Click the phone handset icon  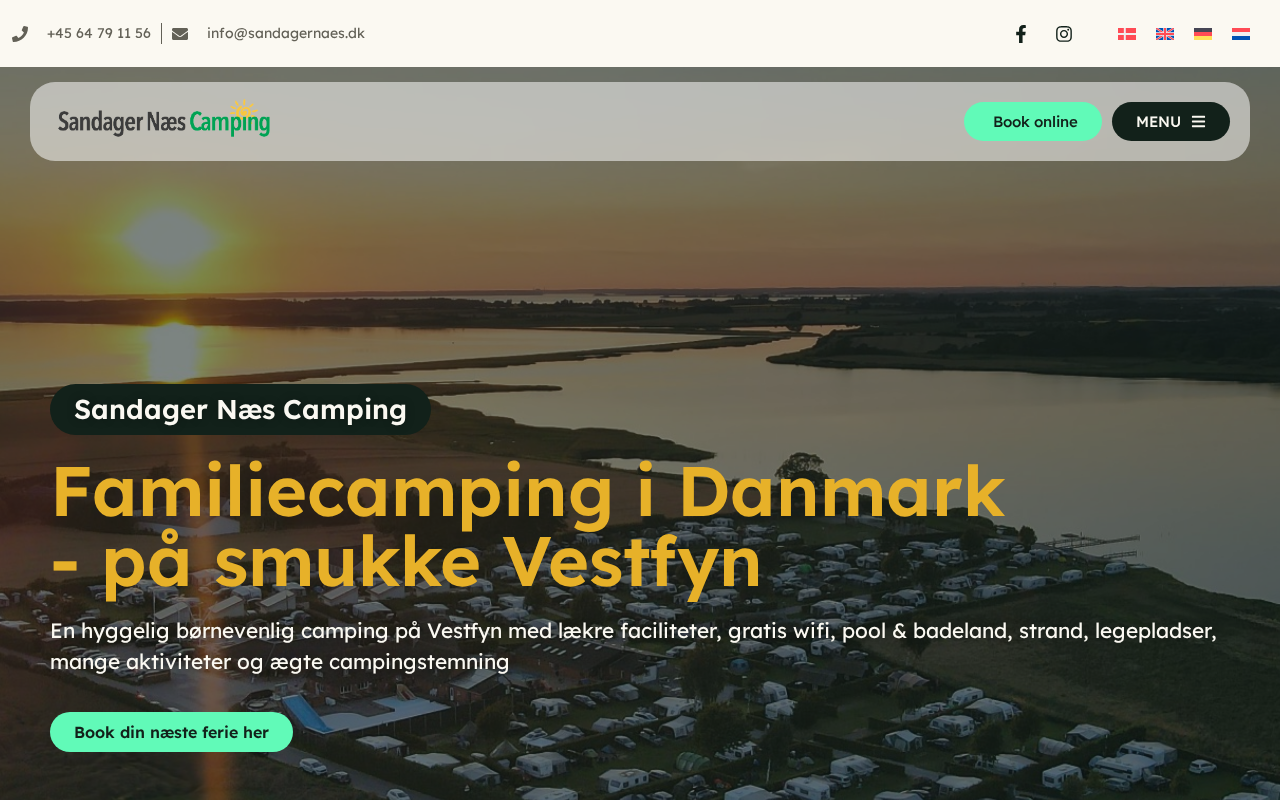pos(20,34)
